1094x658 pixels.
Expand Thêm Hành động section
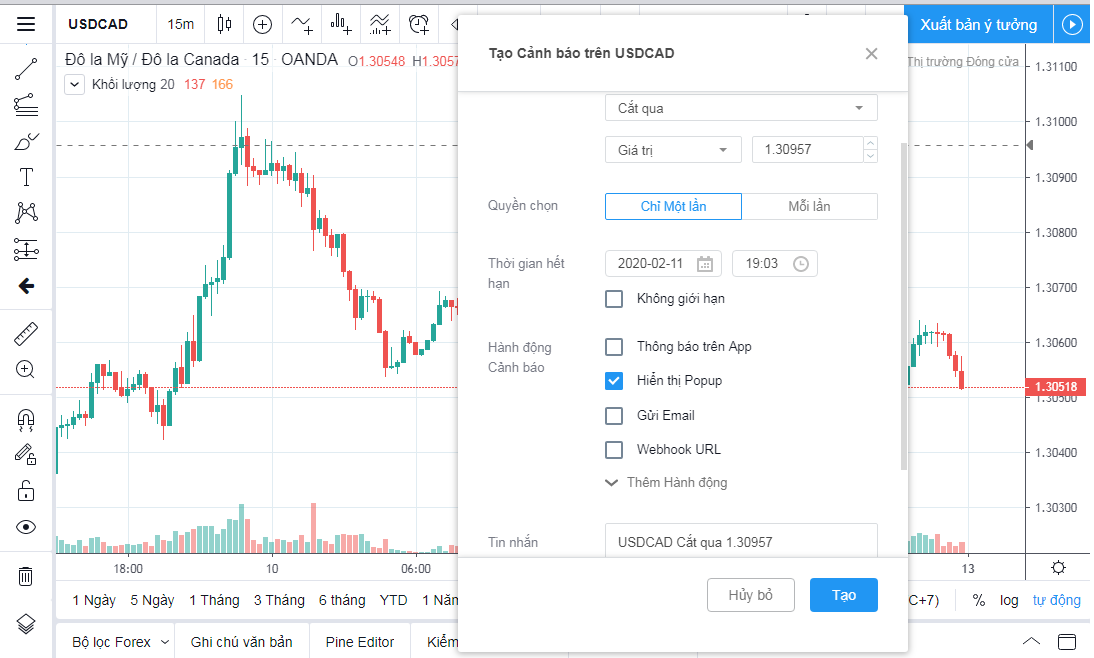pos(666,483)
